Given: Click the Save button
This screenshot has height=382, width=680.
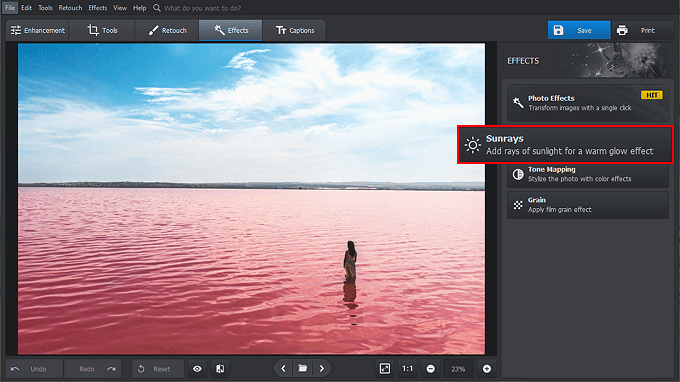Looking at the screenshot, I should click(x=579, y=30).
